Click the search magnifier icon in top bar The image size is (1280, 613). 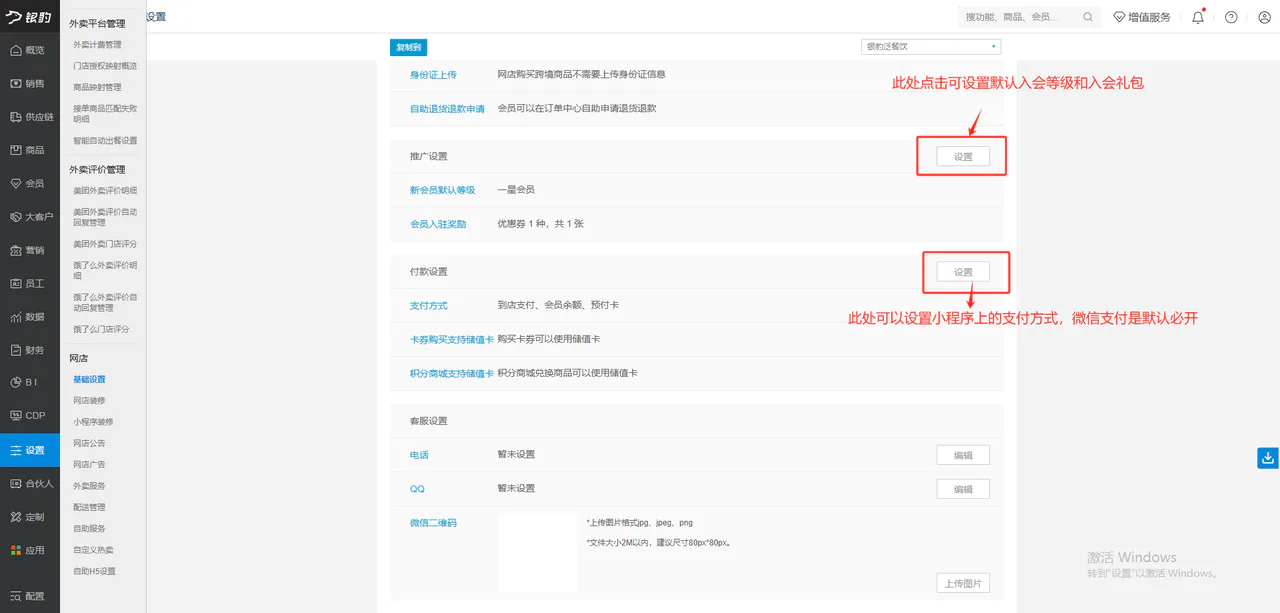1088,17
